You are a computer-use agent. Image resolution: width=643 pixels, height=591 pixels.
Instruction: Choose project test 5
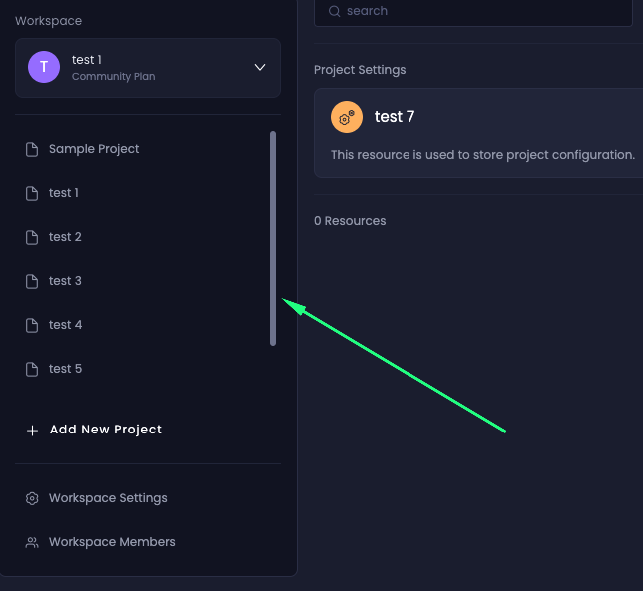66,369
